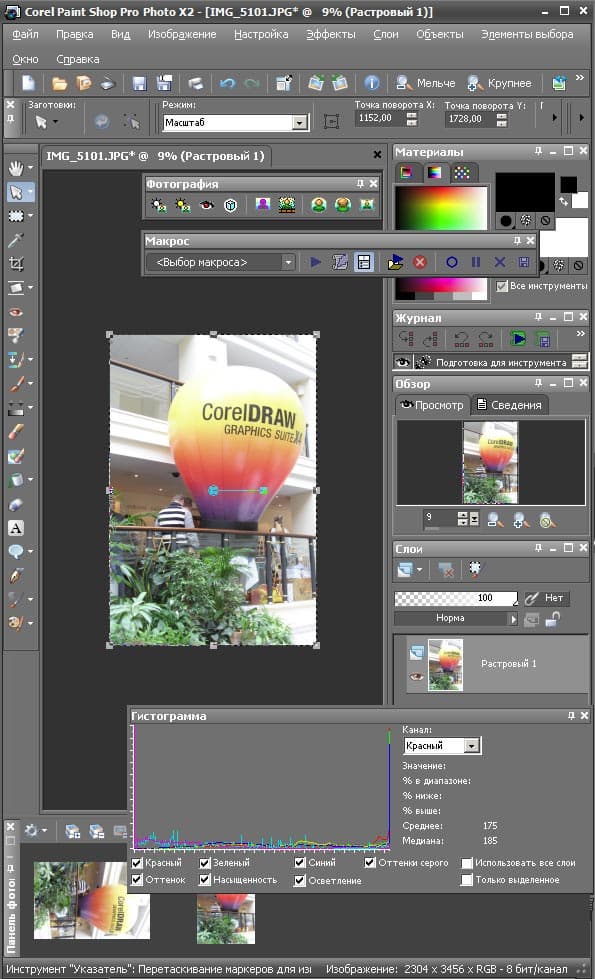The image size is (595, 979).
Task: Open the Режим Масштаб dropdown
Action: [x=300, y=122]
